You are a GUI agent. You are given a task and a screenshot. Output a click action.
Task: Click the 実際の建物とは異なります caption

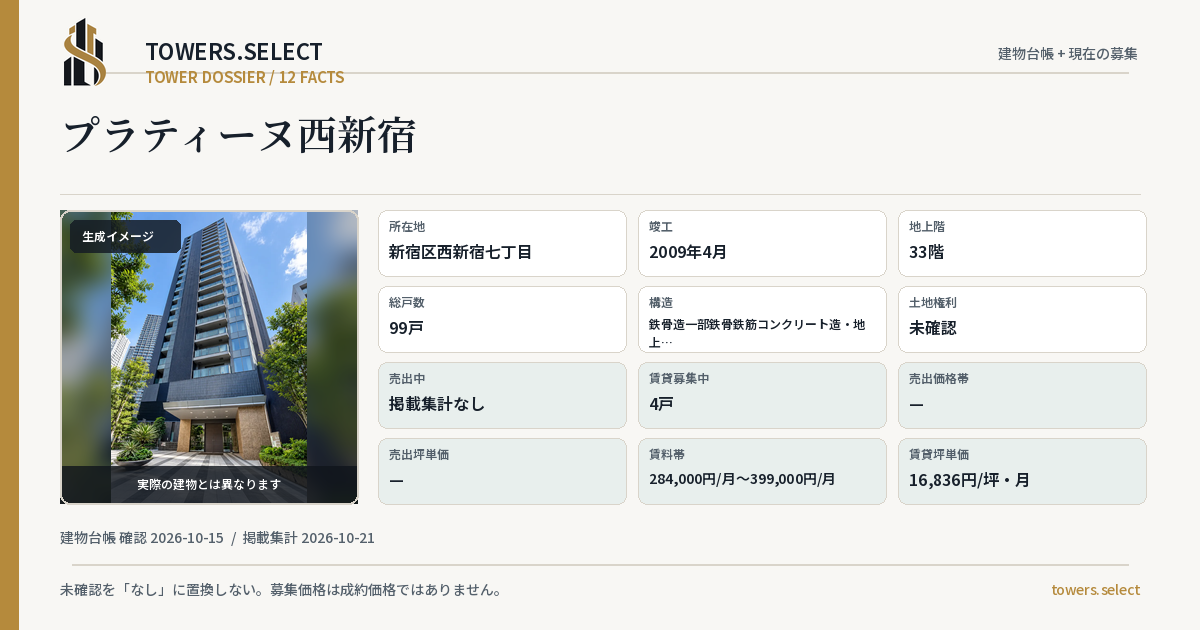point(209,484)
